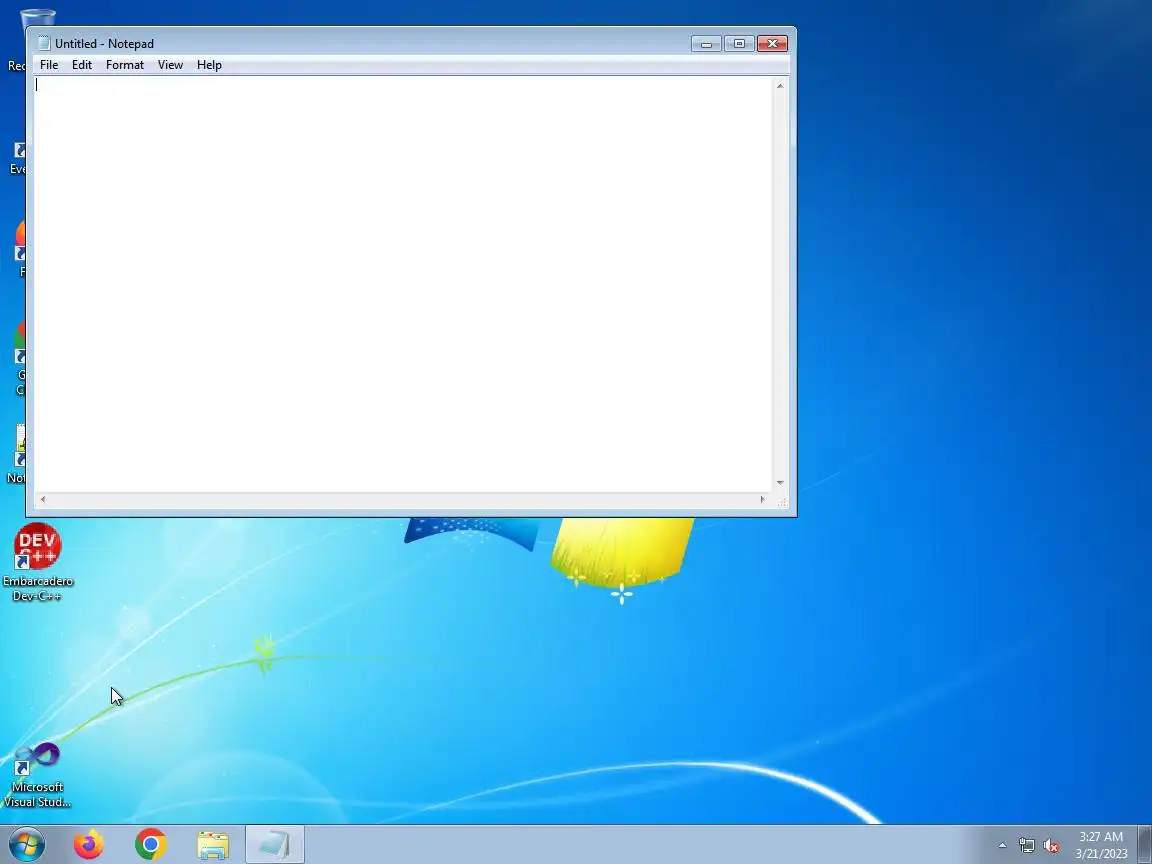Click the vertical scrollbar down arrow
Image resolution: width=1152 pixels, height=864 pixels.
(780, 483)
